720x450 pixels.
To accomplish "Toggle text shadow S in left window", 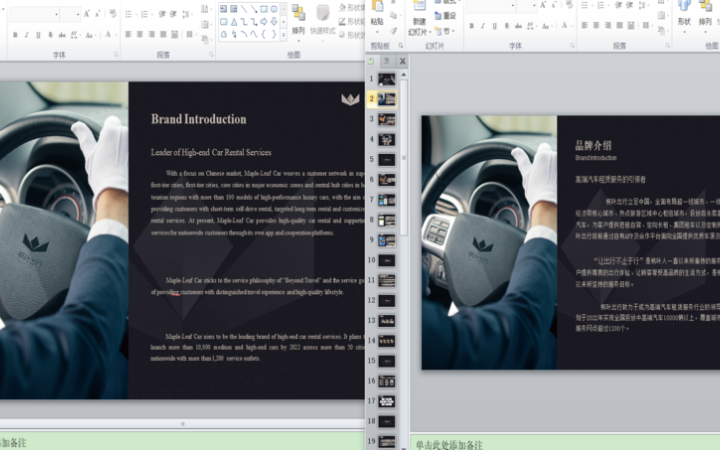I will click(x=50, y=35).
